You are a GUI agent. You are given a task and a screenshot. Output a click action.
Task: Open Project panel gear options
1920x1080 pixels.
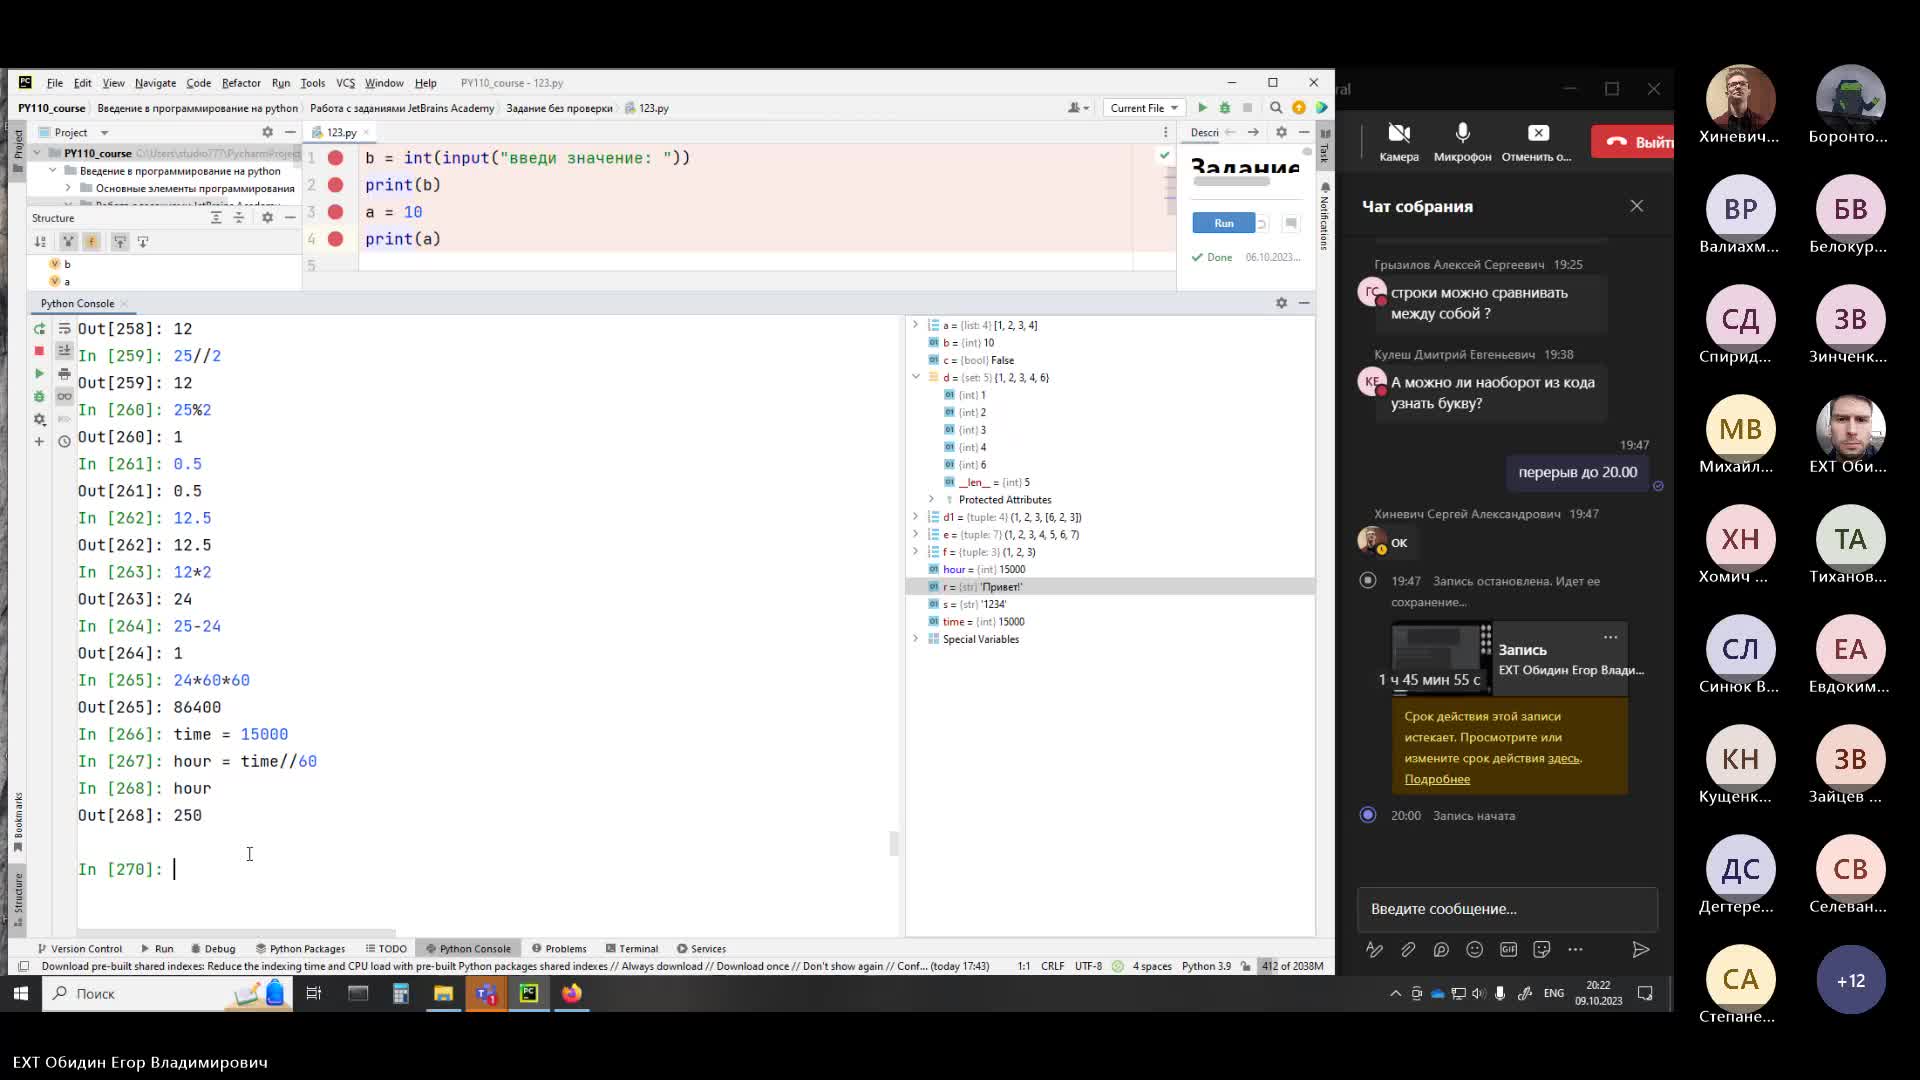coord(267,132)
